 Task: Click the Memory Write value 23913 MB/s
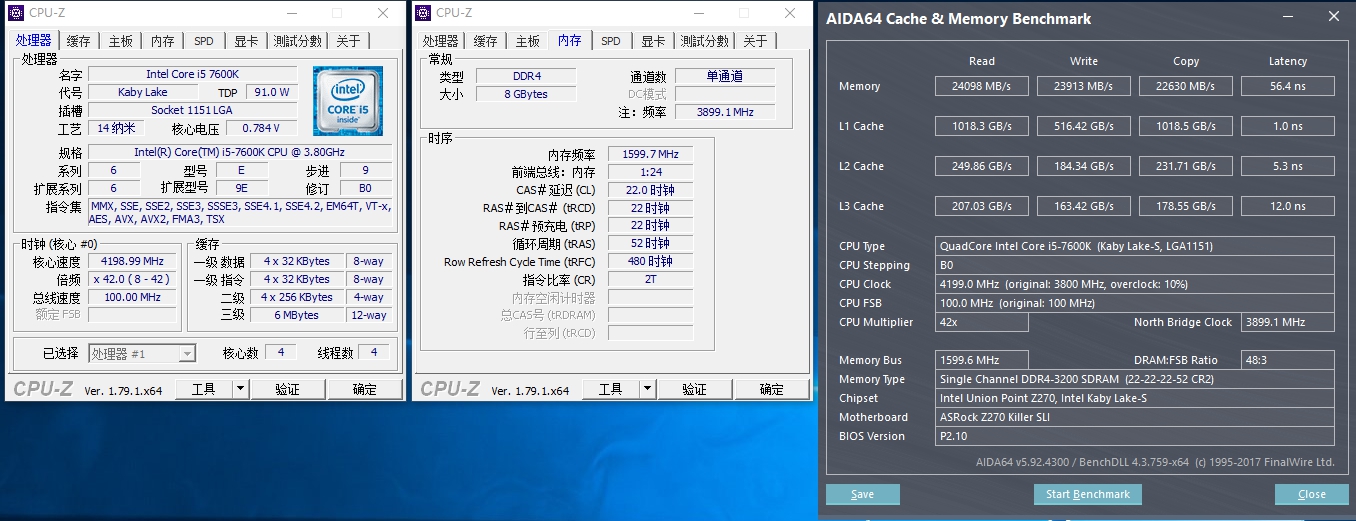click(1083, 86)
